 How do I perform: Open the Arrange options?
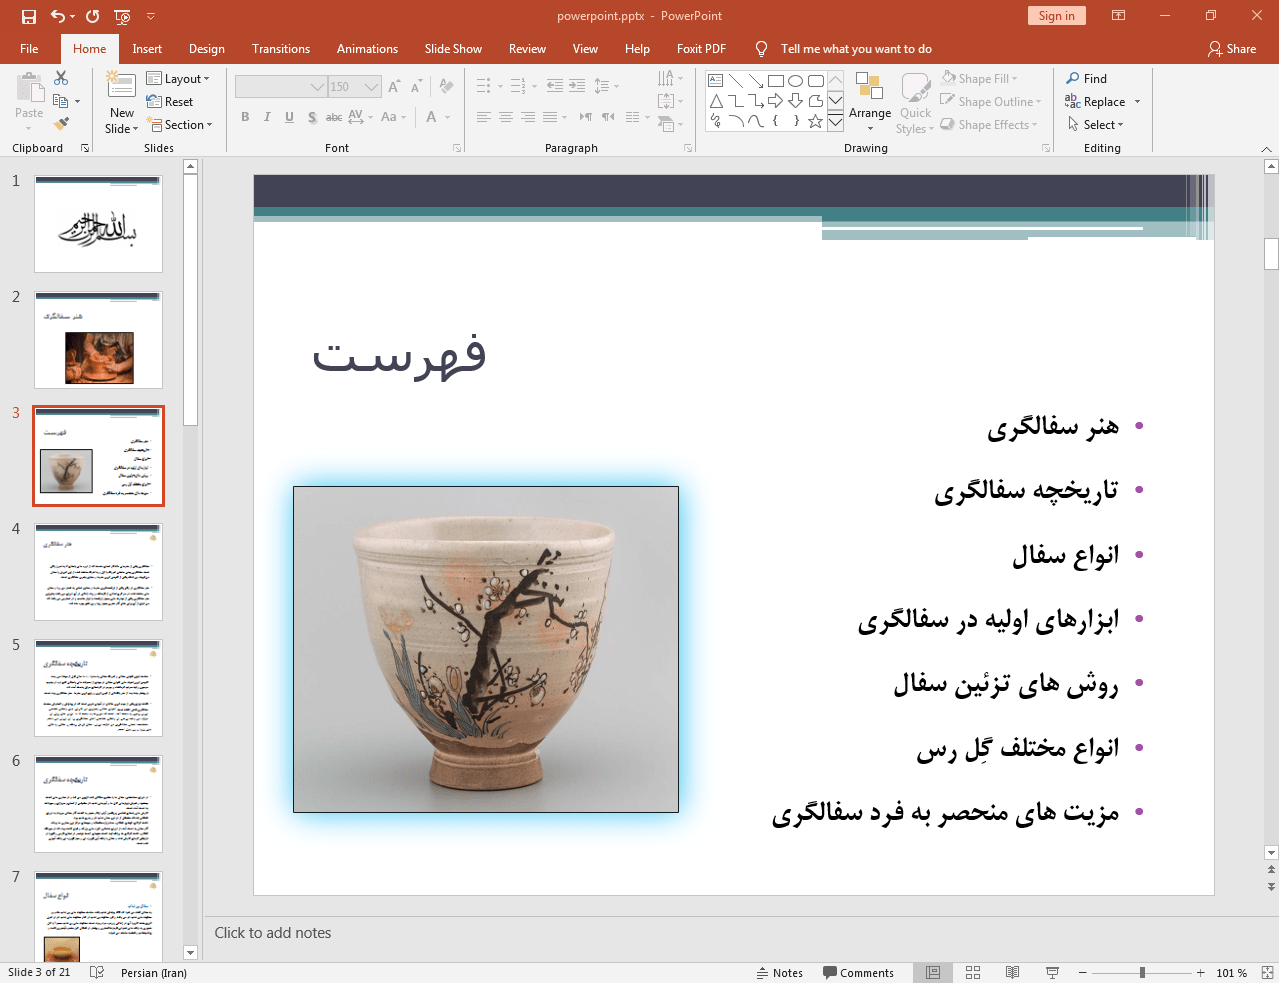[869, 102]
